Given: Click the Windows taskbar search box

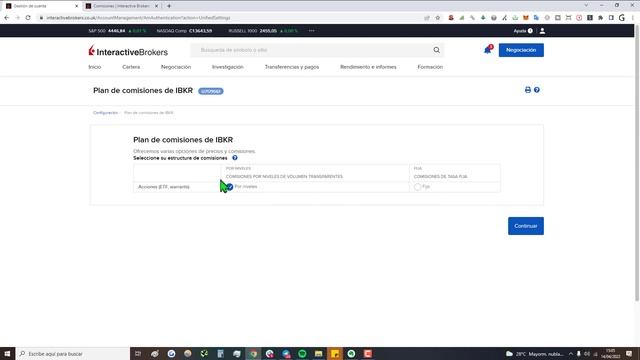Looking at the screenshot, I should pos(73,353).
